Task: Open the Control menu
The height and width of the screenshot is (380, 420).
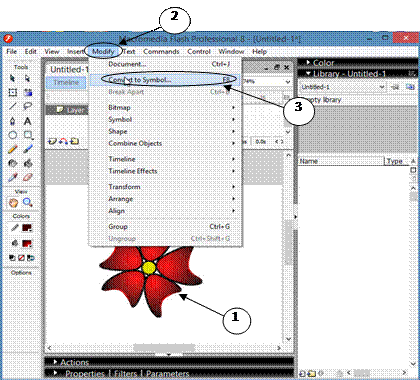Action: pyautogui.click(x=199, y=51)
